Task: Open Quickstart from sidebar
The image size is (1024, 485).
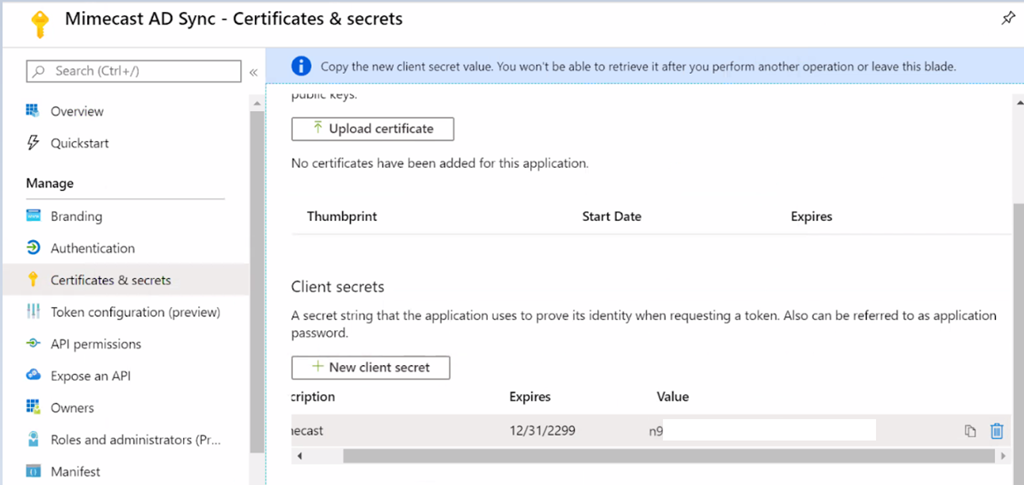Action: click(80, 143)
